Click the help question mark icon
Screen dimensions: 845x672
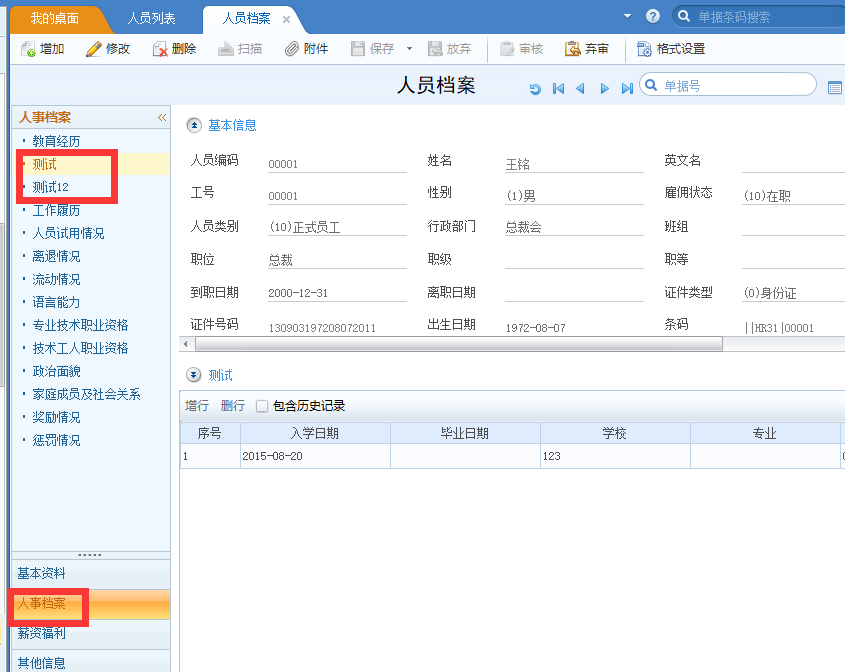pyautogui.click(x=653, y=16)
